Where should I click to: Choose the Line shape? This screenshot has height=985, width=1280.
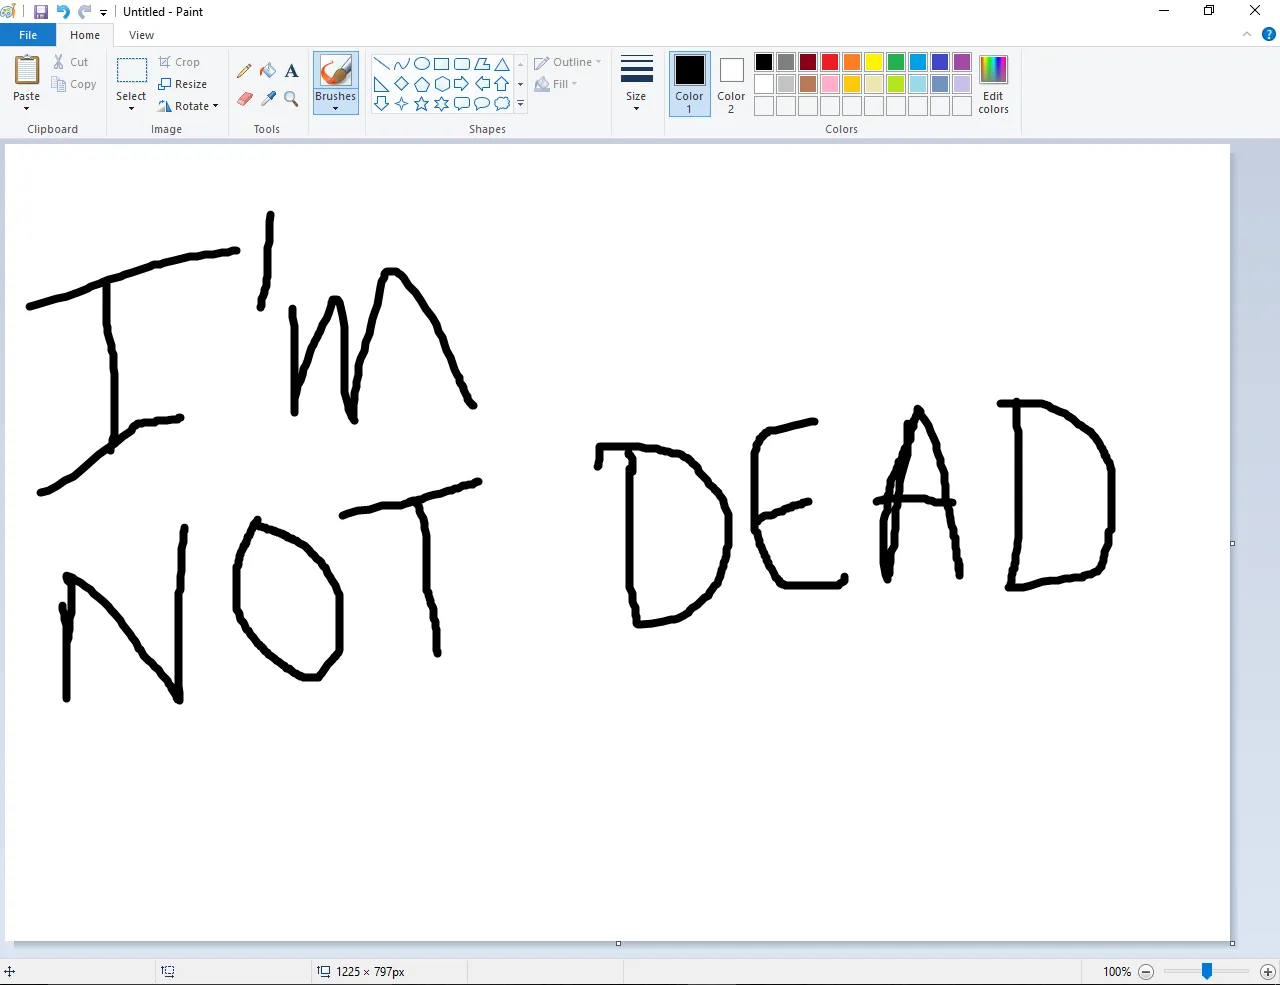coord(382,64)
